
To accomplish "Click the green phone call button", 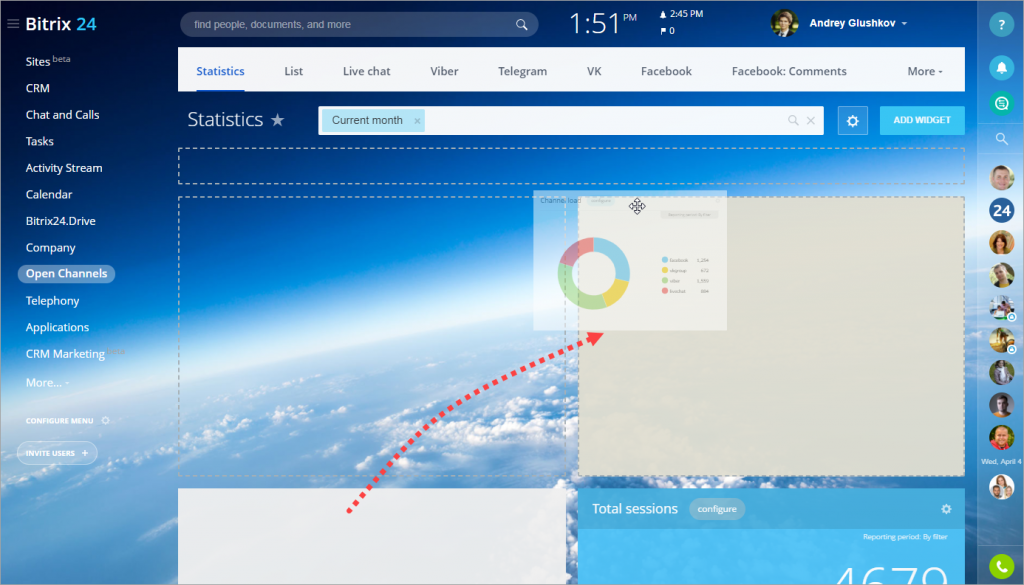I will tap(1001, 567).
